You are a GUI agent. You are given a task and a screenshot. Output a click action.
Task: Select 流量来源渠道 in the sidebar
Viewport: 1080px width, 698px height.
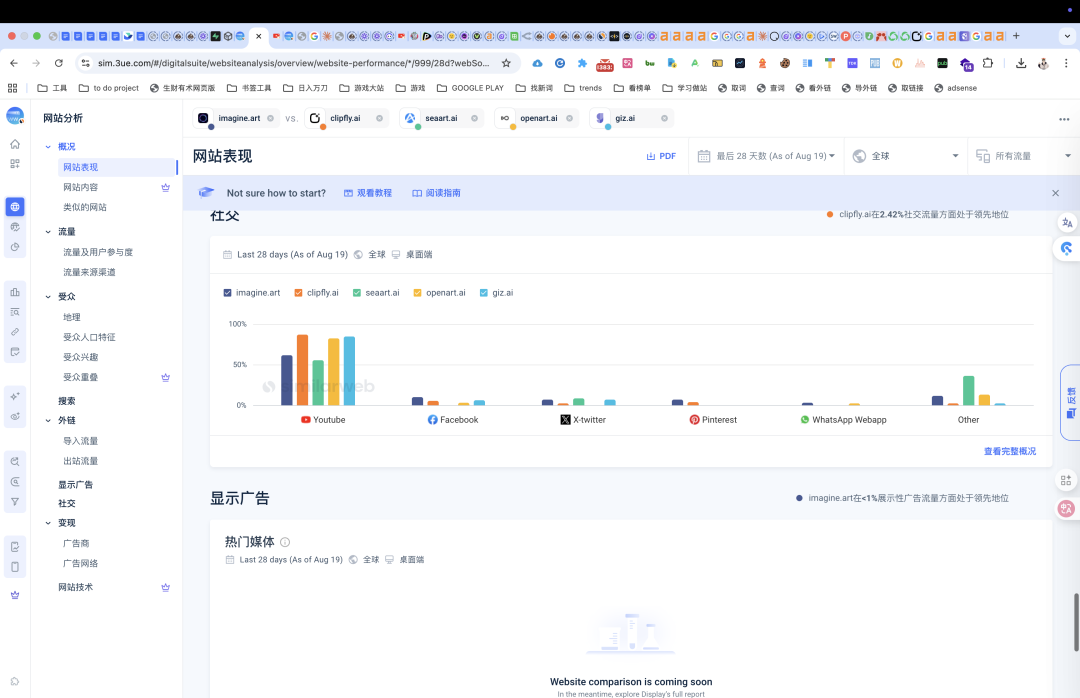point(89,272)
